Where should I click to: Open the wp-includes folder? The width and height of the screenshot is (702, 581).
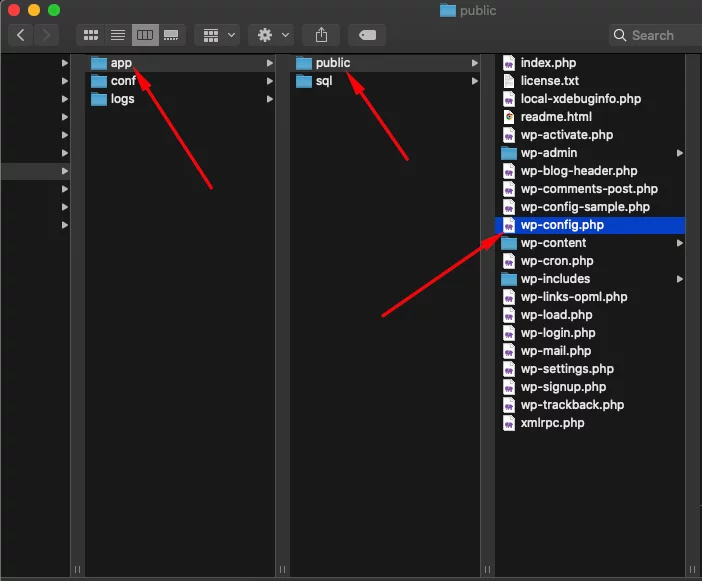590,279
